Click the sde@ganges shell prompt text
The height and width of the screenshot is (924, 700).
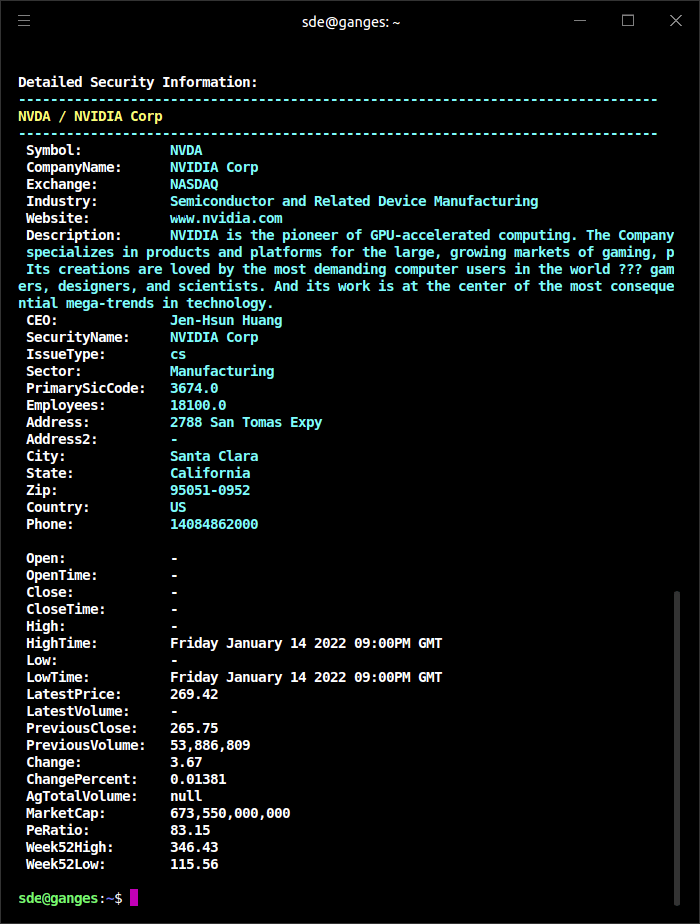(70, 898)
